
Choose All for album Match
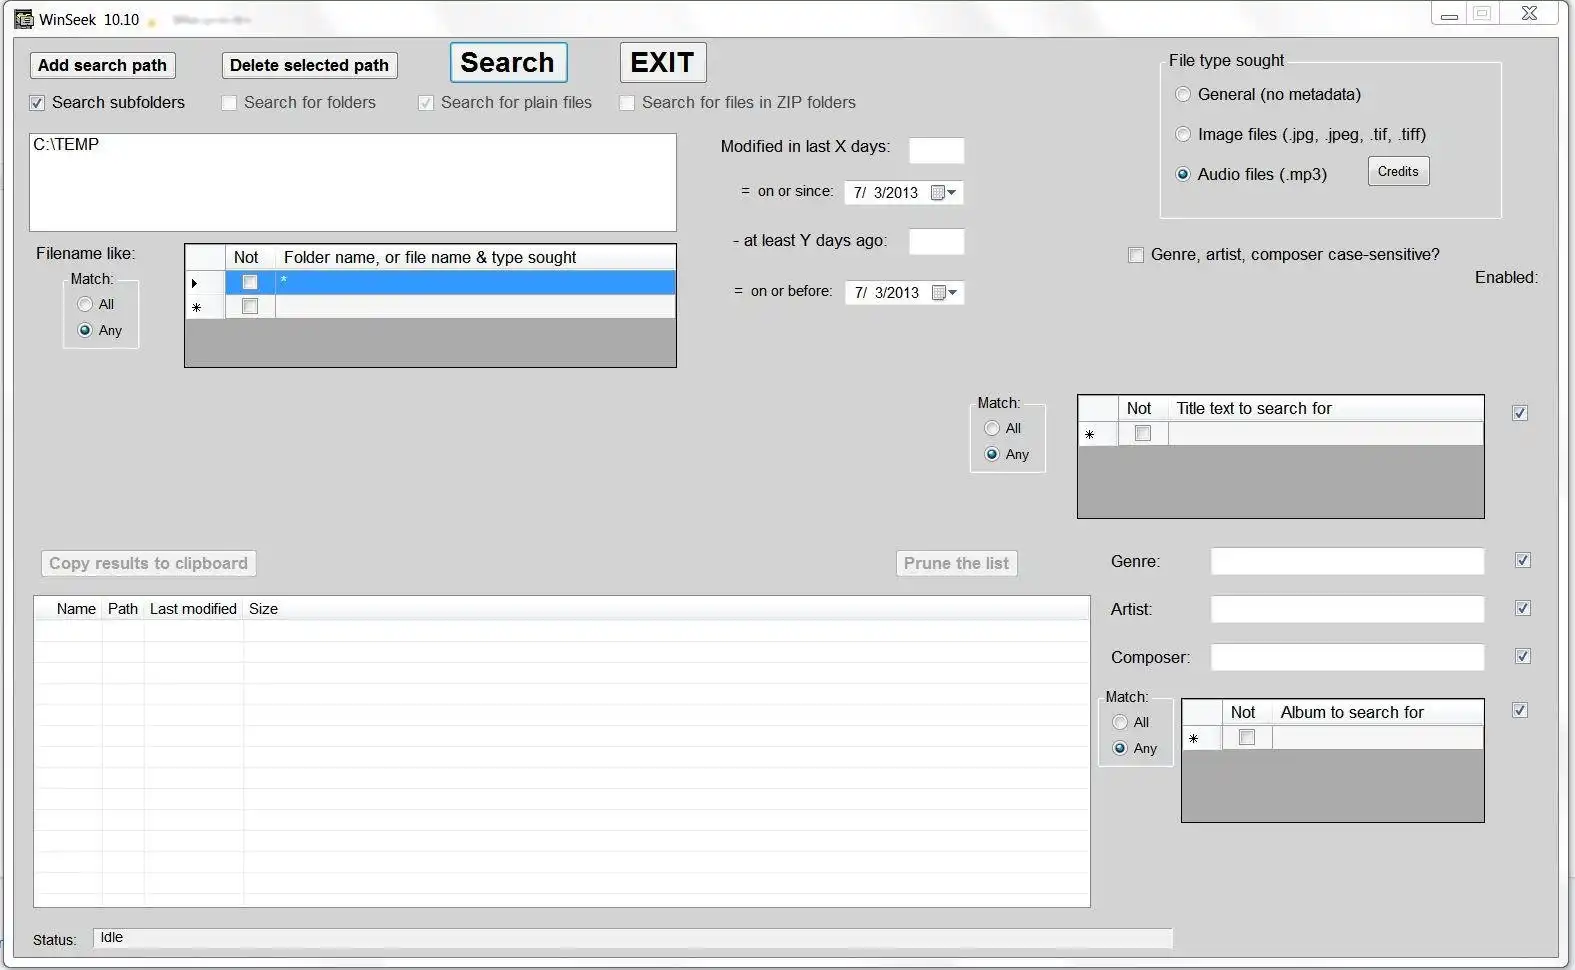1120,722
